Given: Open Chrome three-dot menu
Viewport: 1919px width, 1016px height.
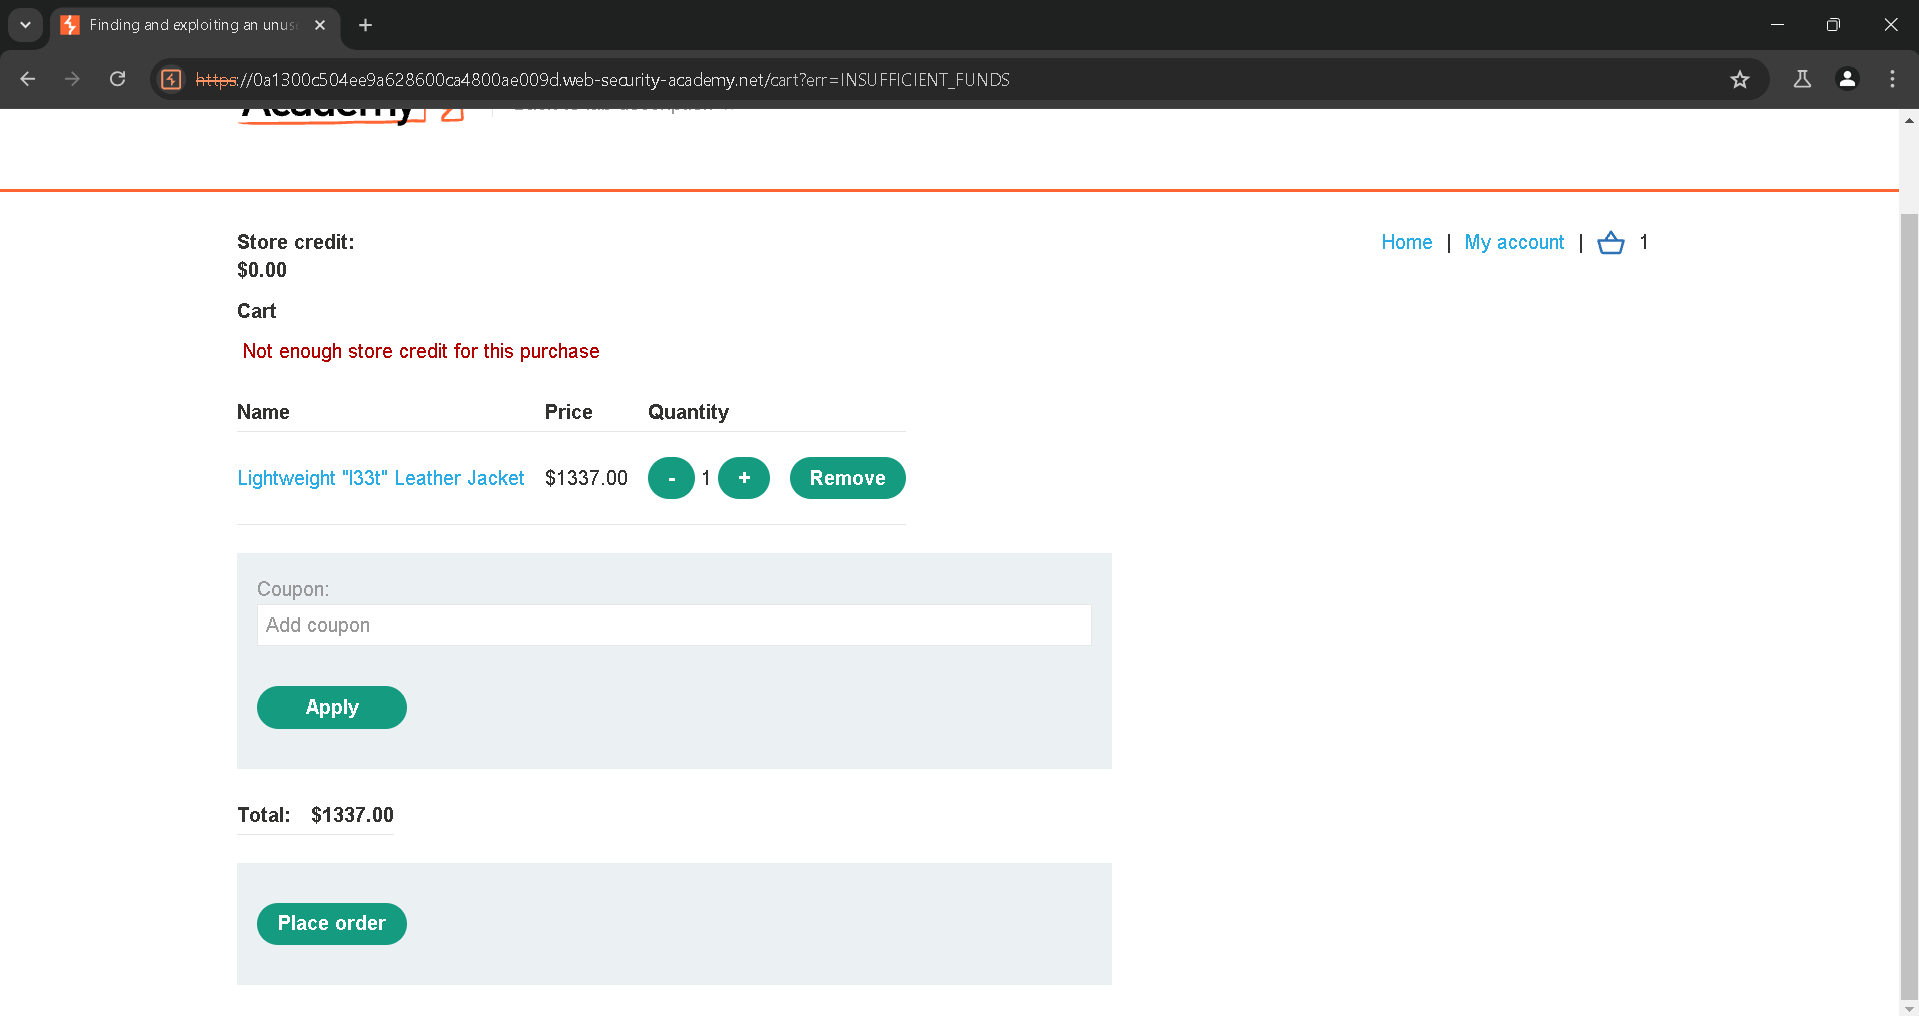Looking at the screenshot, I should (x=1892, y=79).
